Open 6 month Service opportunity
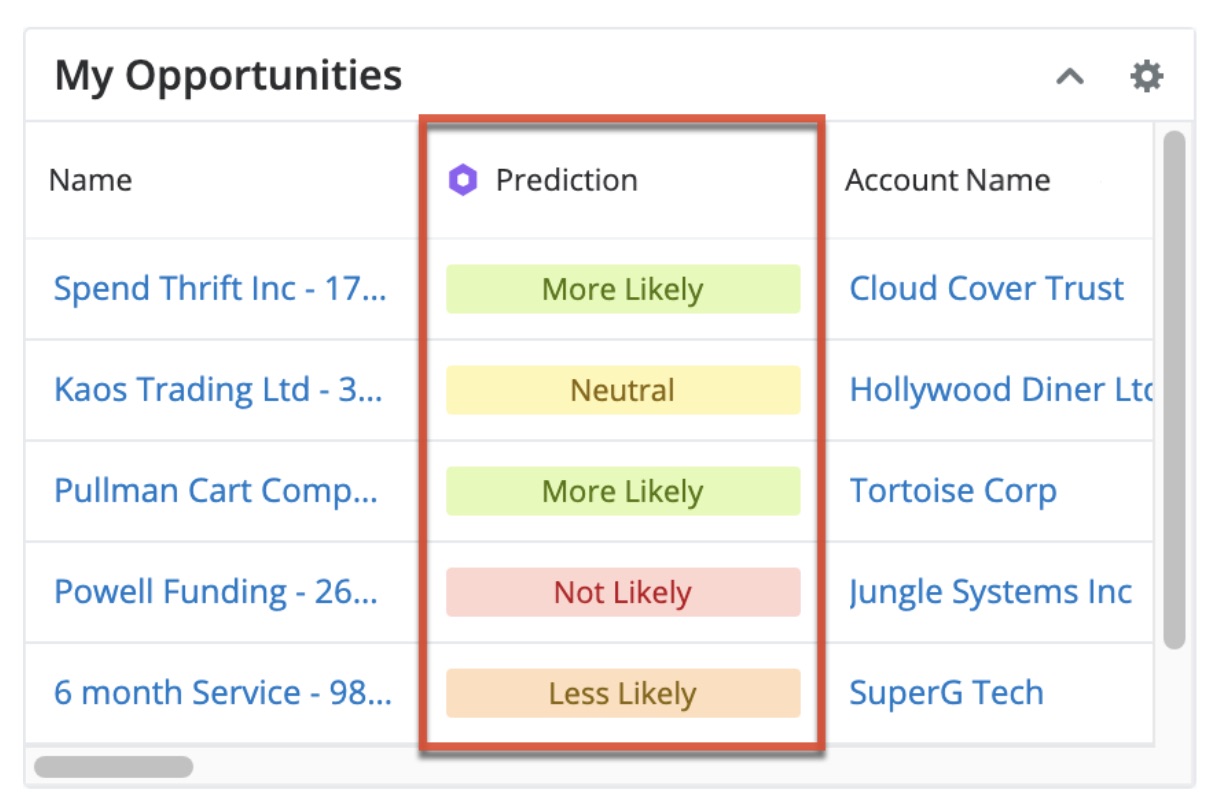Viewport: 1214px width, 812px height. click(222, 693)
